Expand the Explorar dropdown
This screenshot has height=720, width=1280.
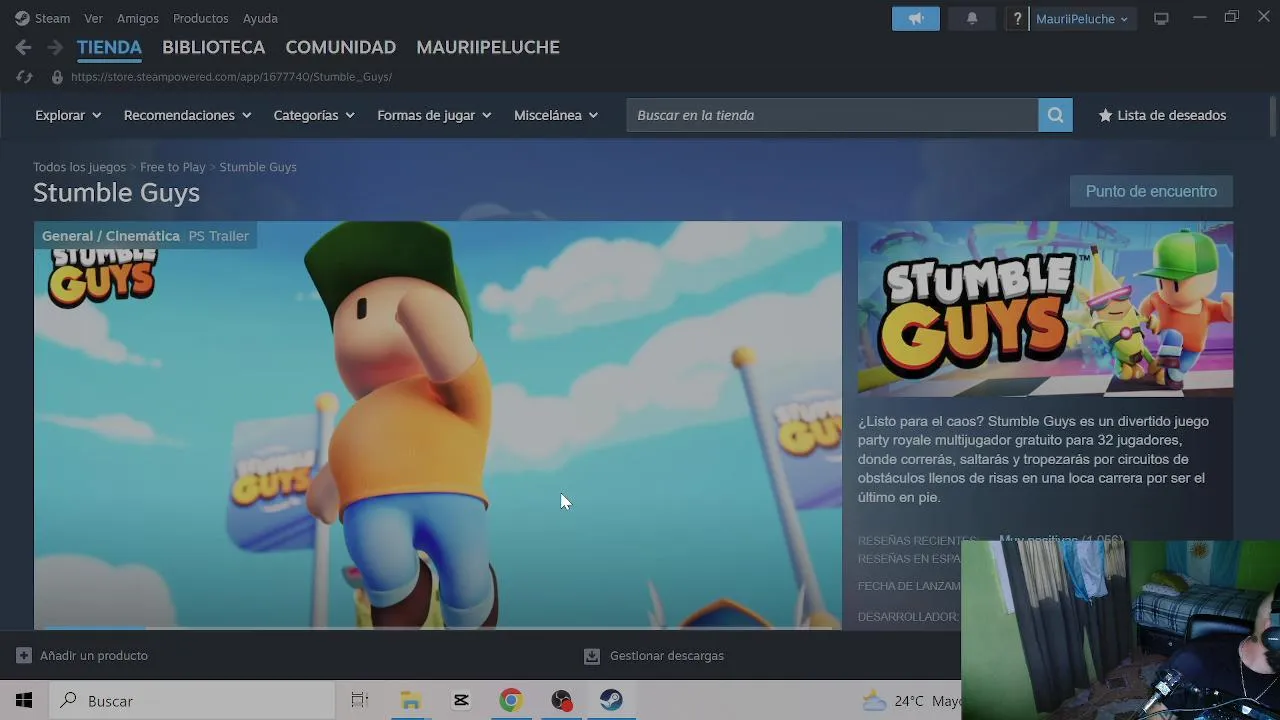point(68,115)
